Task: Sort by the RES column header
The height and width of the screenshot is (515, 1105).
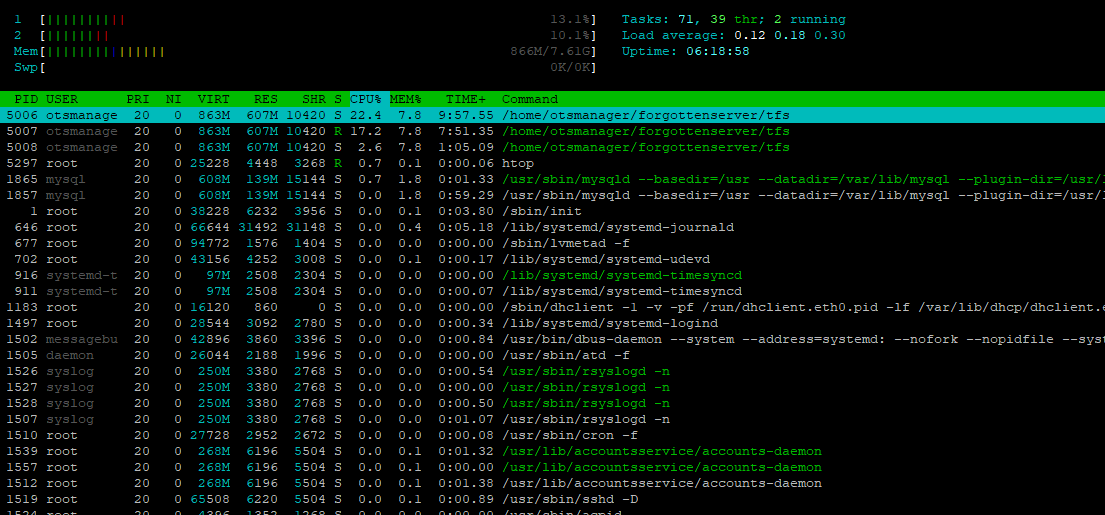Action: pyautogui.click(x=266, y=99)
